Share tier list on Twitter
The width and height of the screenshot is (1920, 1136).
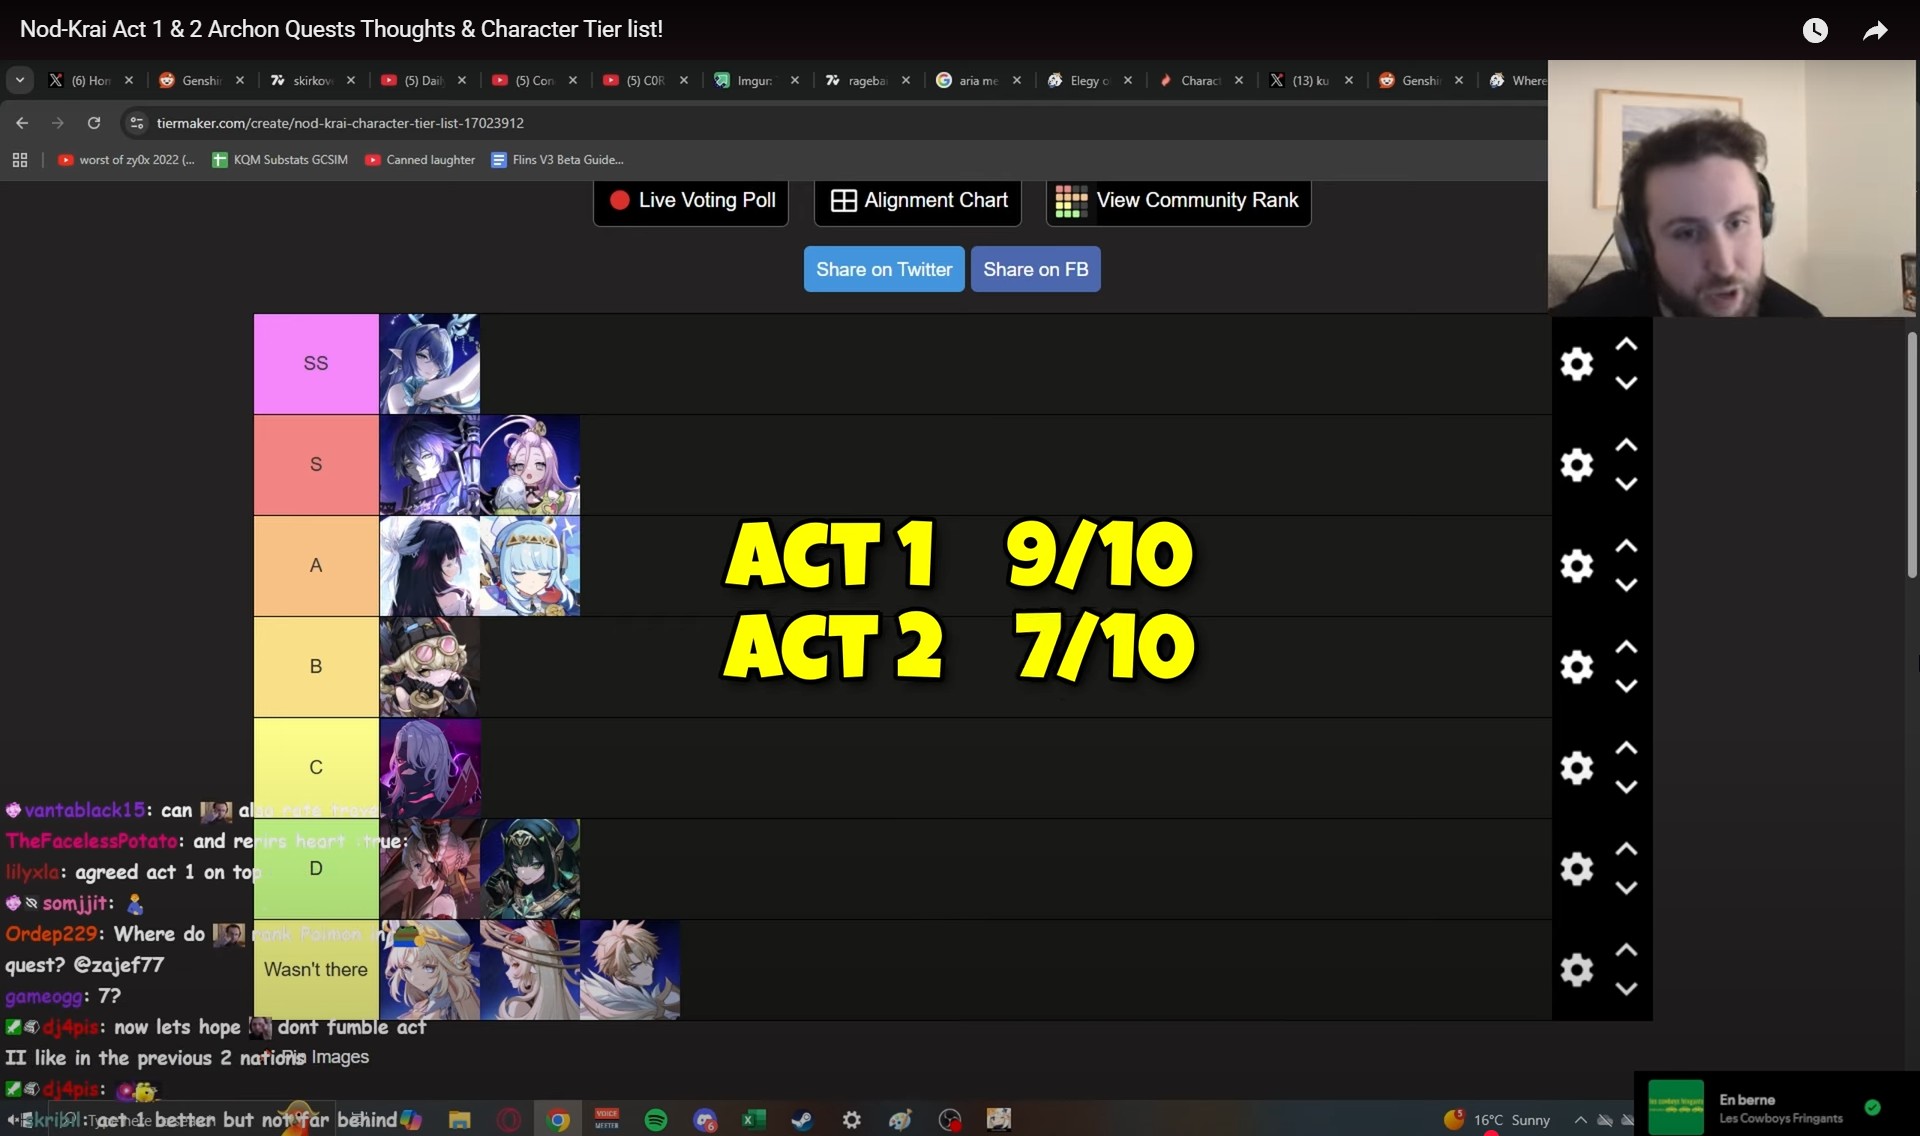(884, 269)
